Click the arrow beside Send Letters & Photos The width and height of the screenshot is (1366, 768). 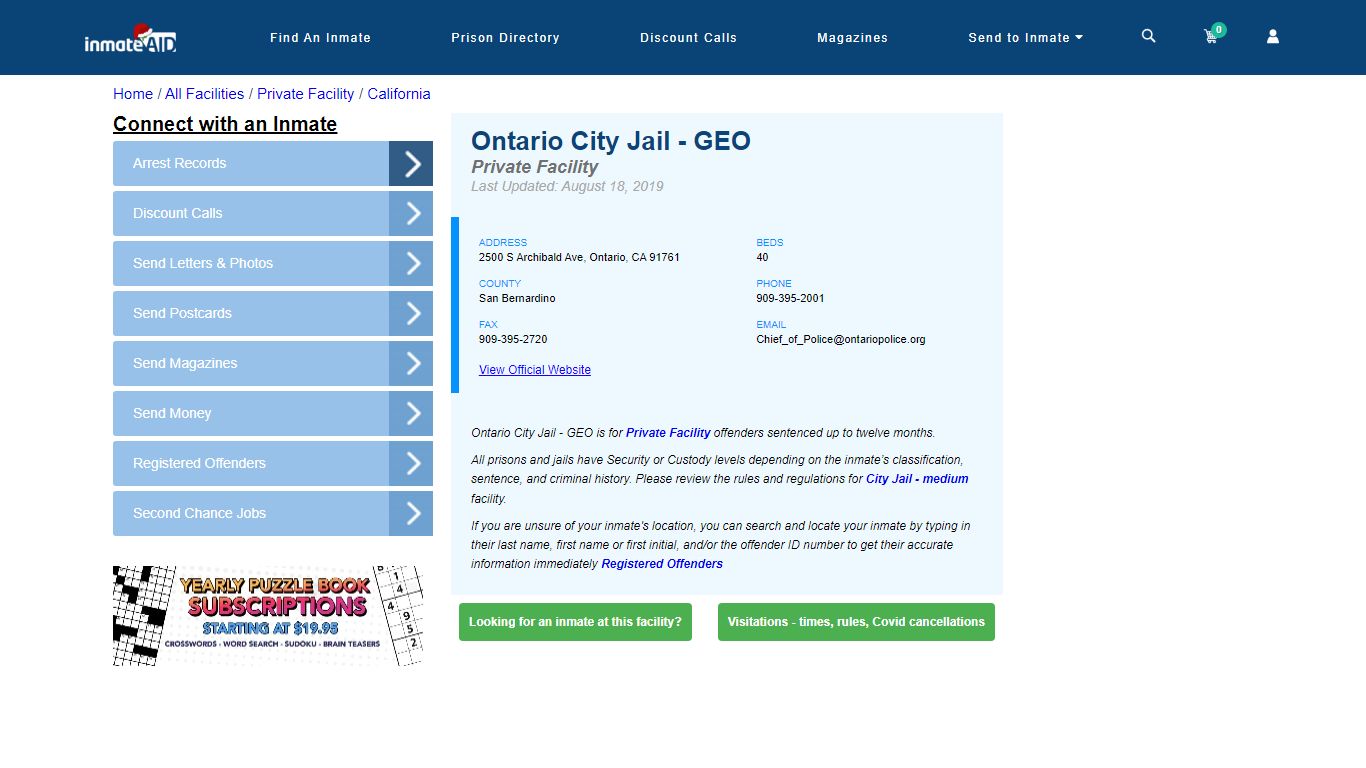pyautogui.click(x=411, y=263)
